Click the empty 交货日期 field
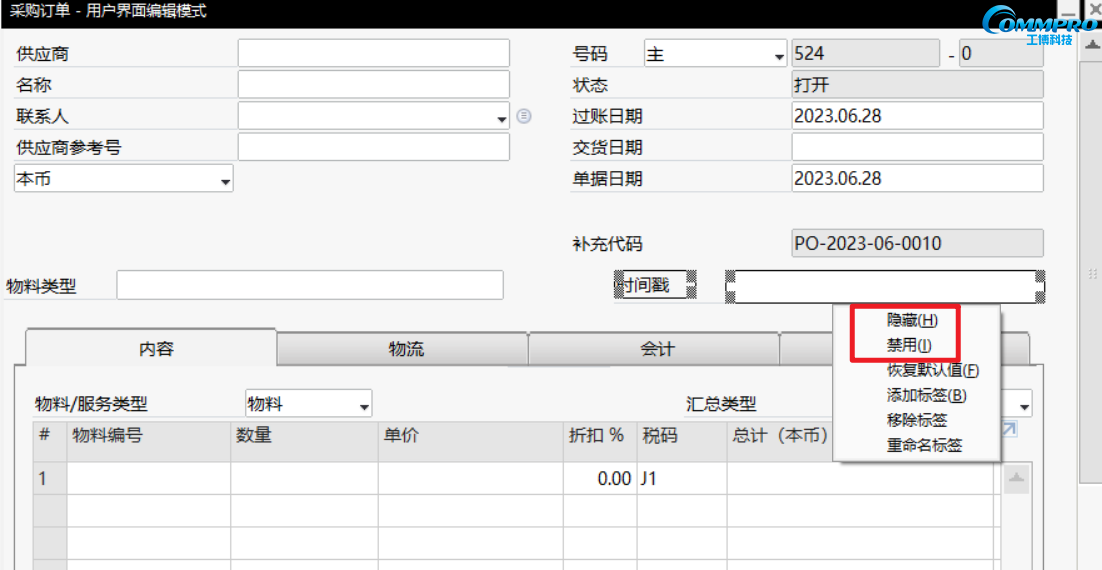Screen dimensions: 1102x570 click(917, 148)
